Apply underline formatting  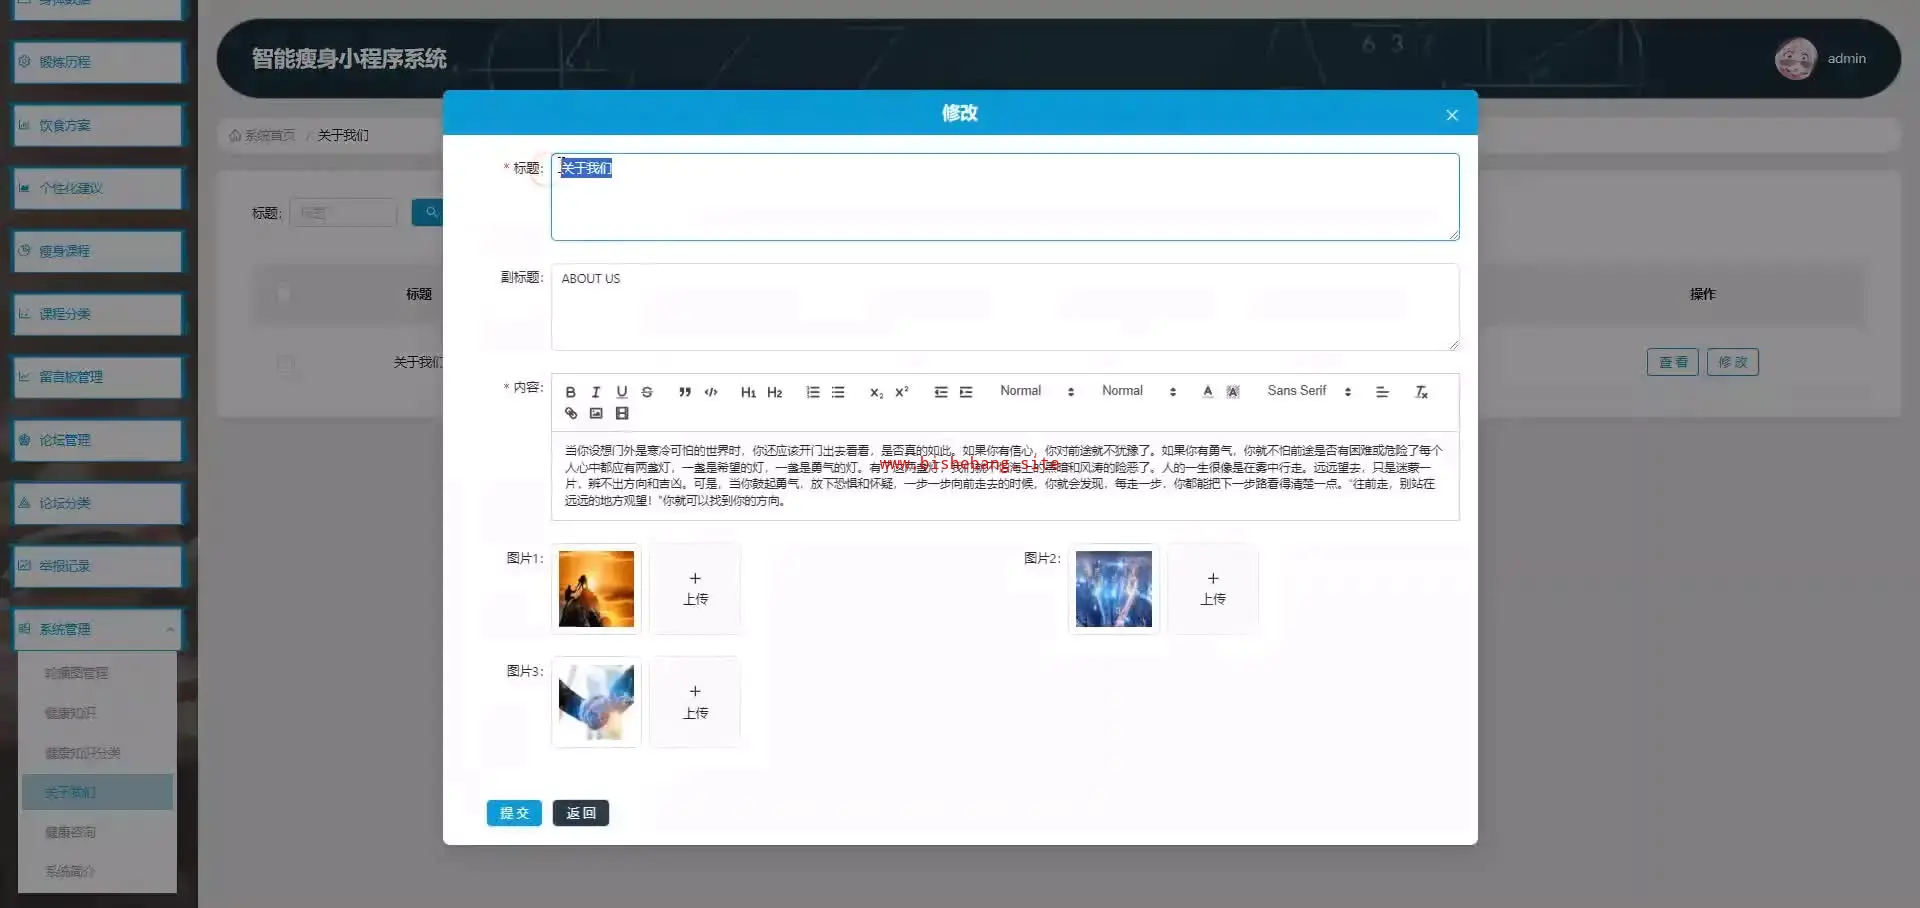point(622,392)
